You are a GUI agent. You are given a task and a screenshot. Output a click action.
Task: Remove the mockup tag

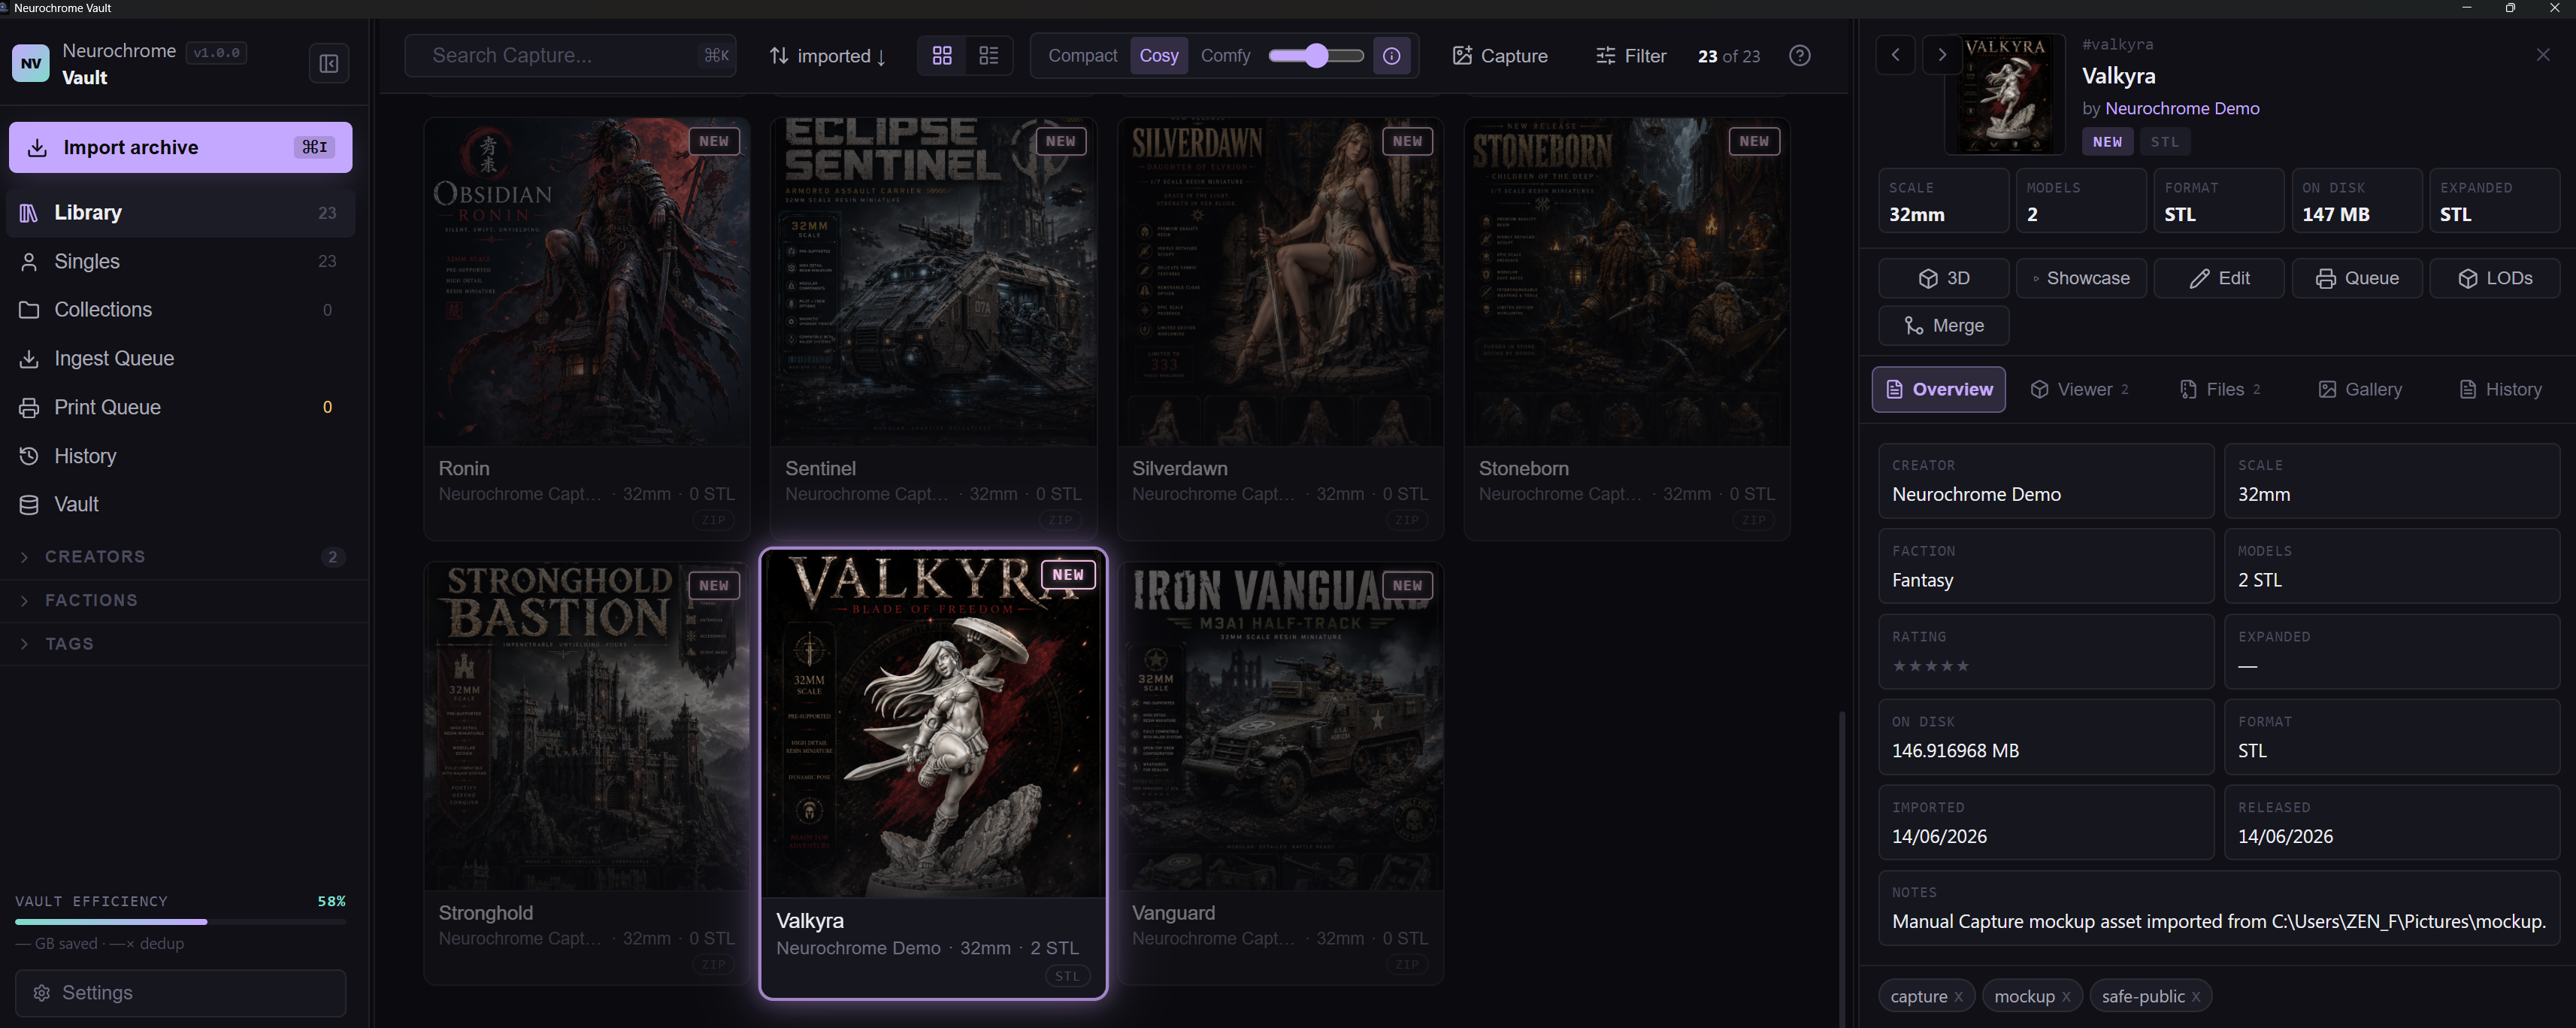2066,997
